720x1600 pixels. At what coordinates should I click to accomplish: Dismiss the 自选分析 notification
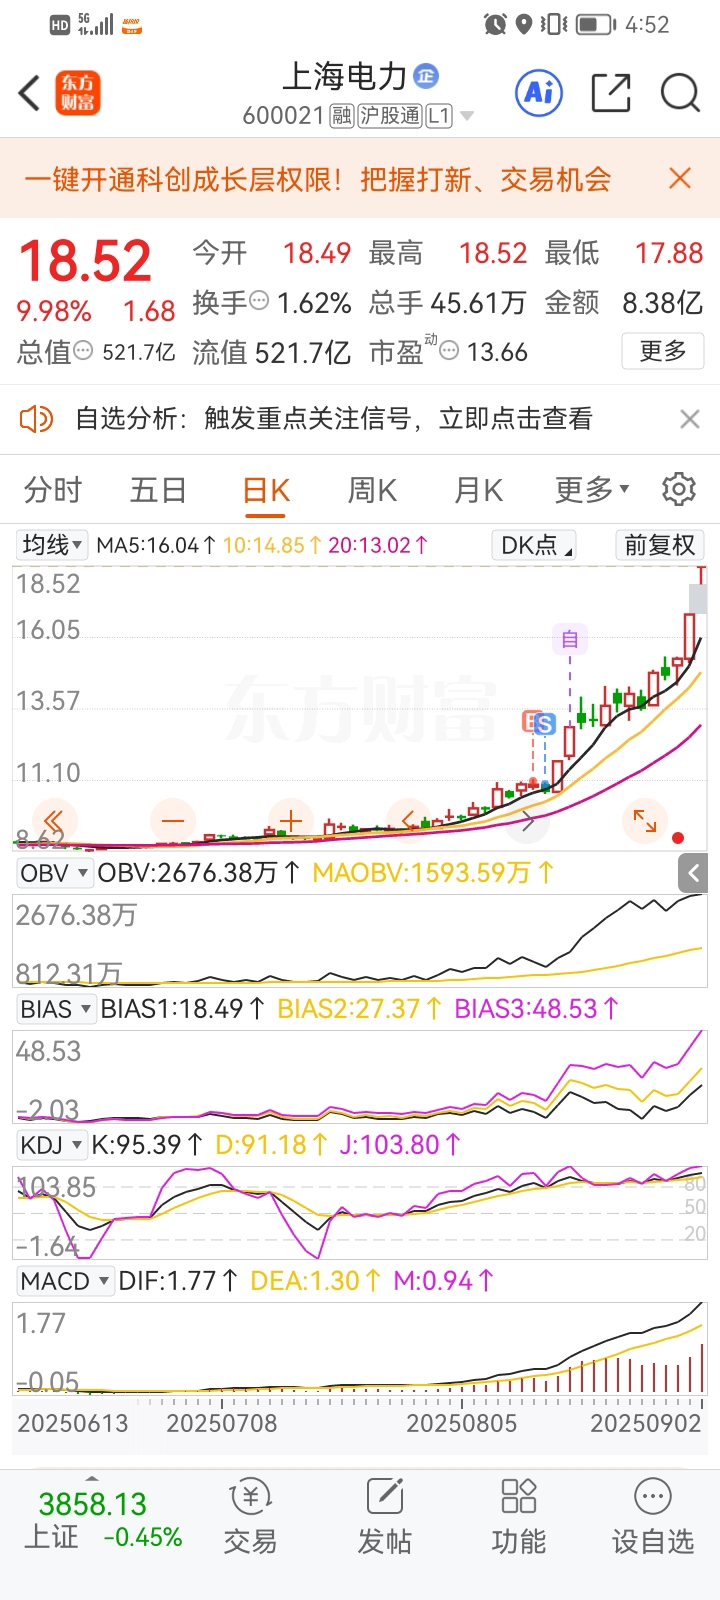(690, 419)
